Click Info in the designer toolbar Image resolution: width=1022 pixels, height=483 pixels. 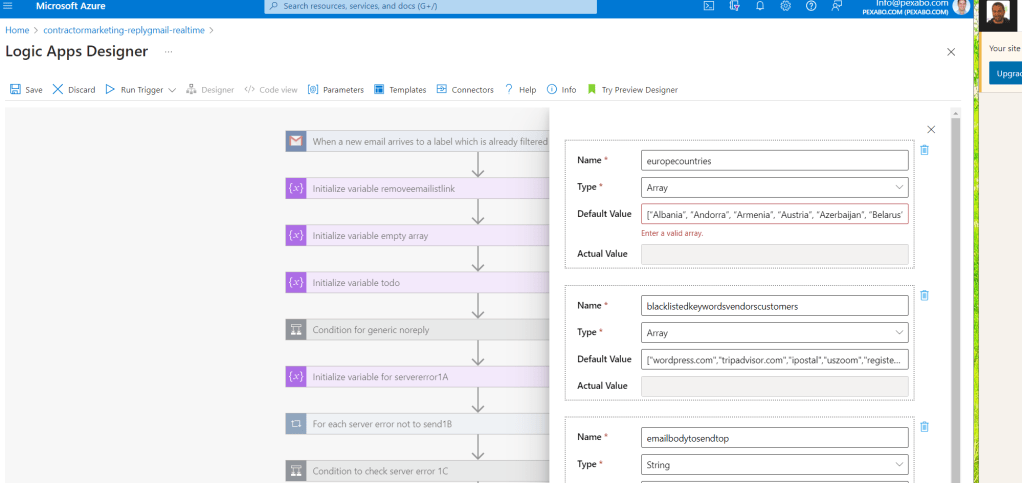tap(561, 90)
